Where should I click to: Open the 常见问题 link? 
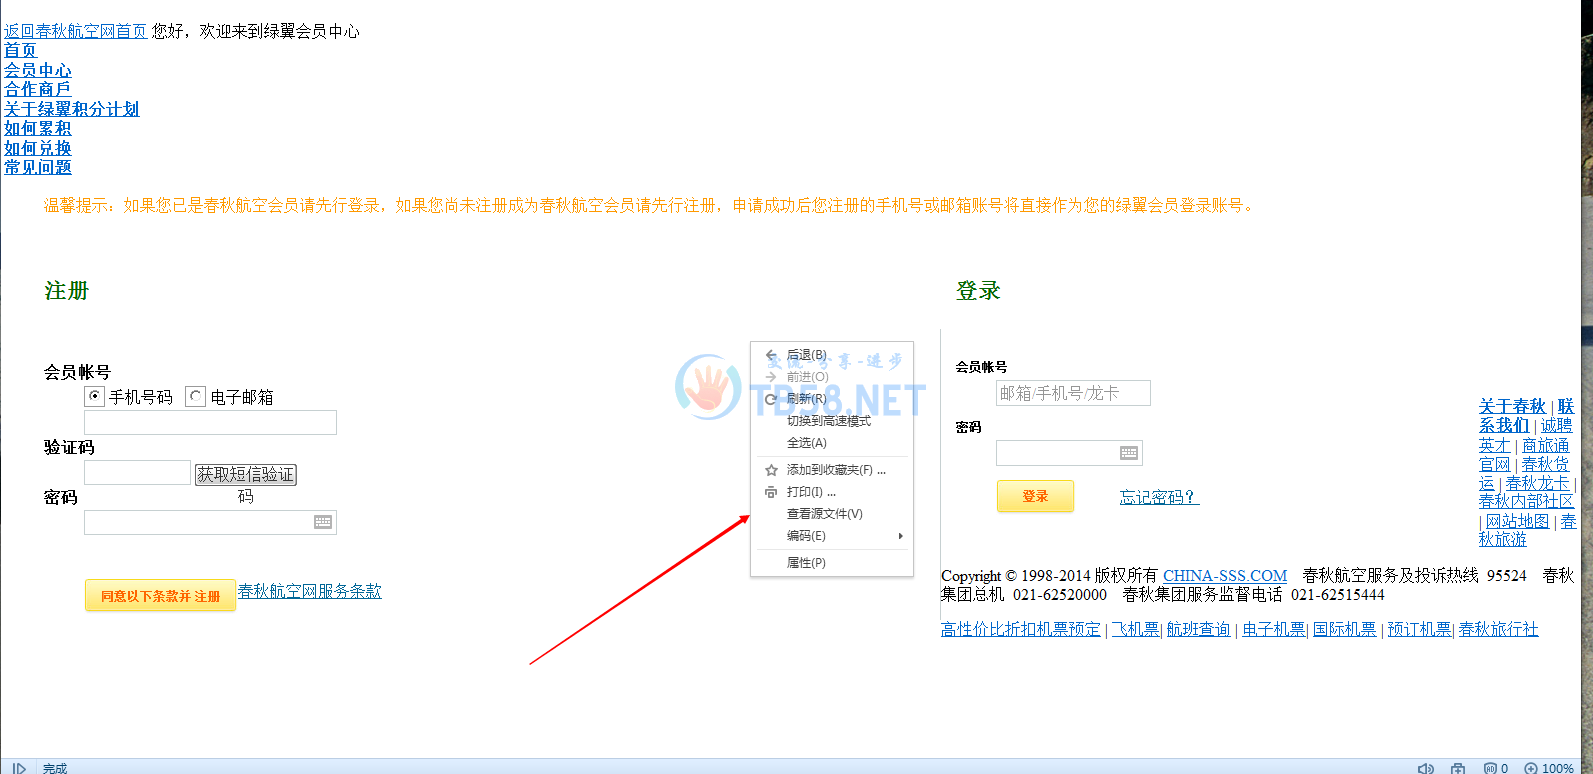[x=38, y=167]
